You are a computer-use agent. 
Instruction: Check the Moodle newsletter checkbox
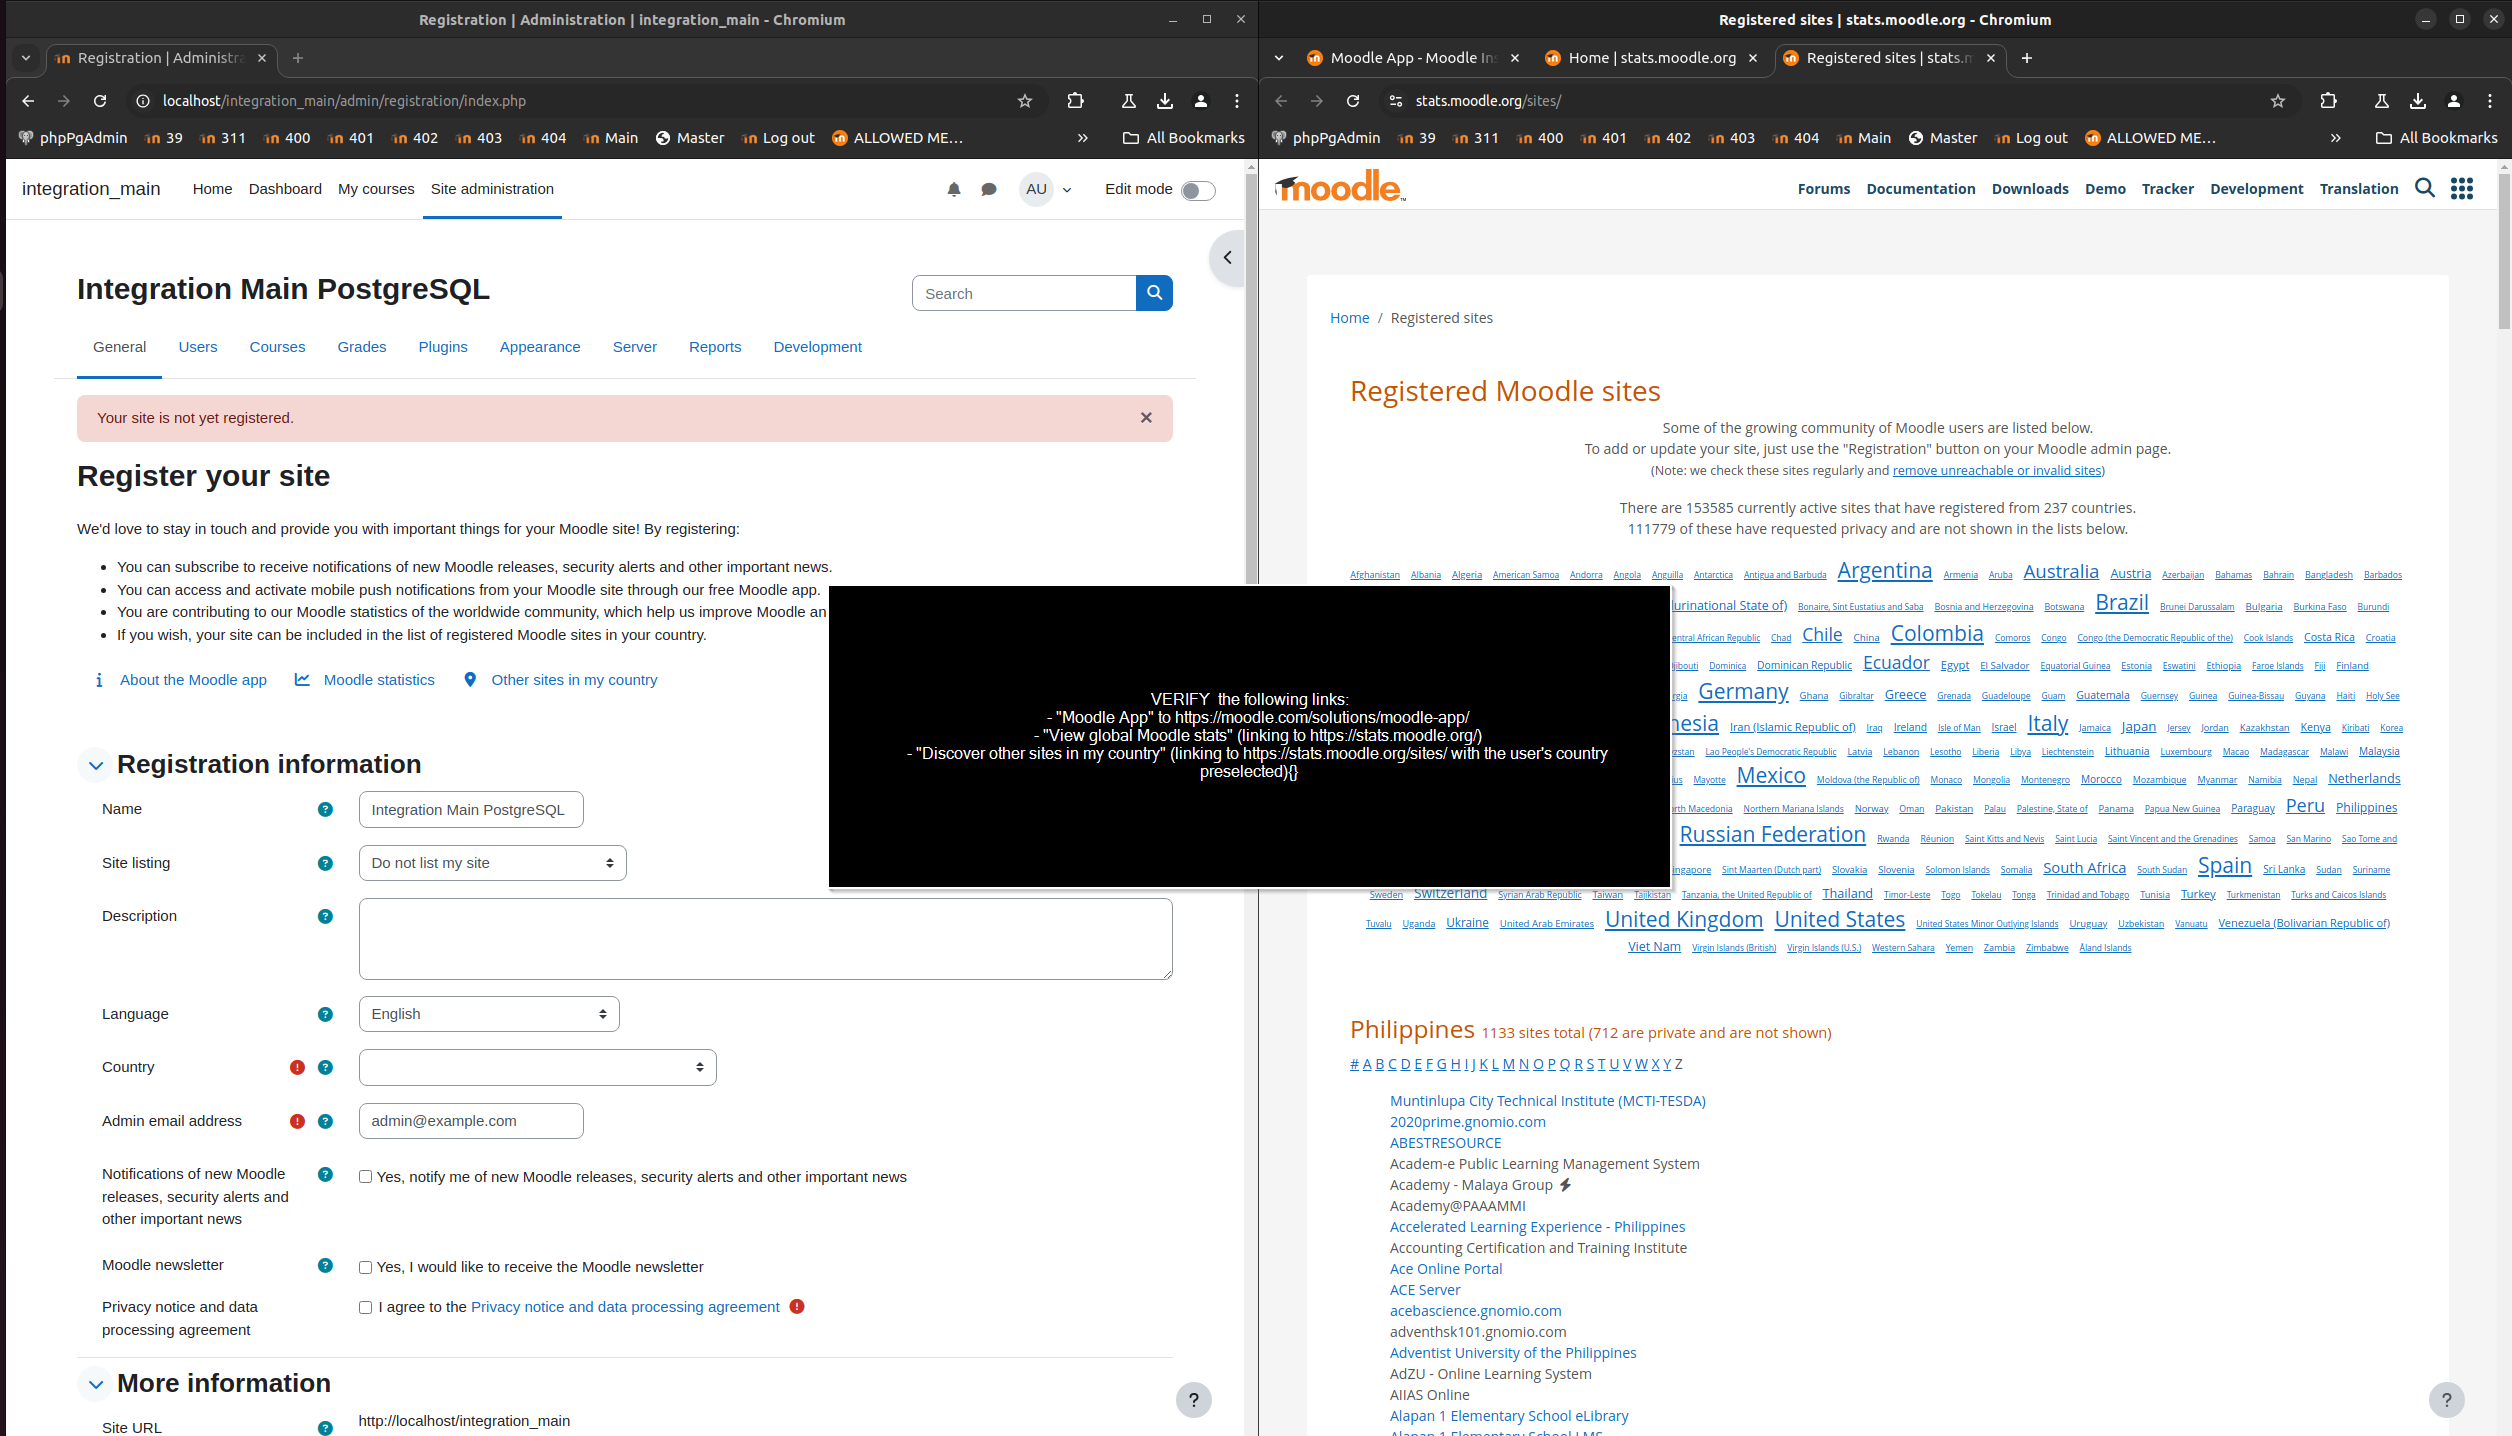(x=365, y=1267)
